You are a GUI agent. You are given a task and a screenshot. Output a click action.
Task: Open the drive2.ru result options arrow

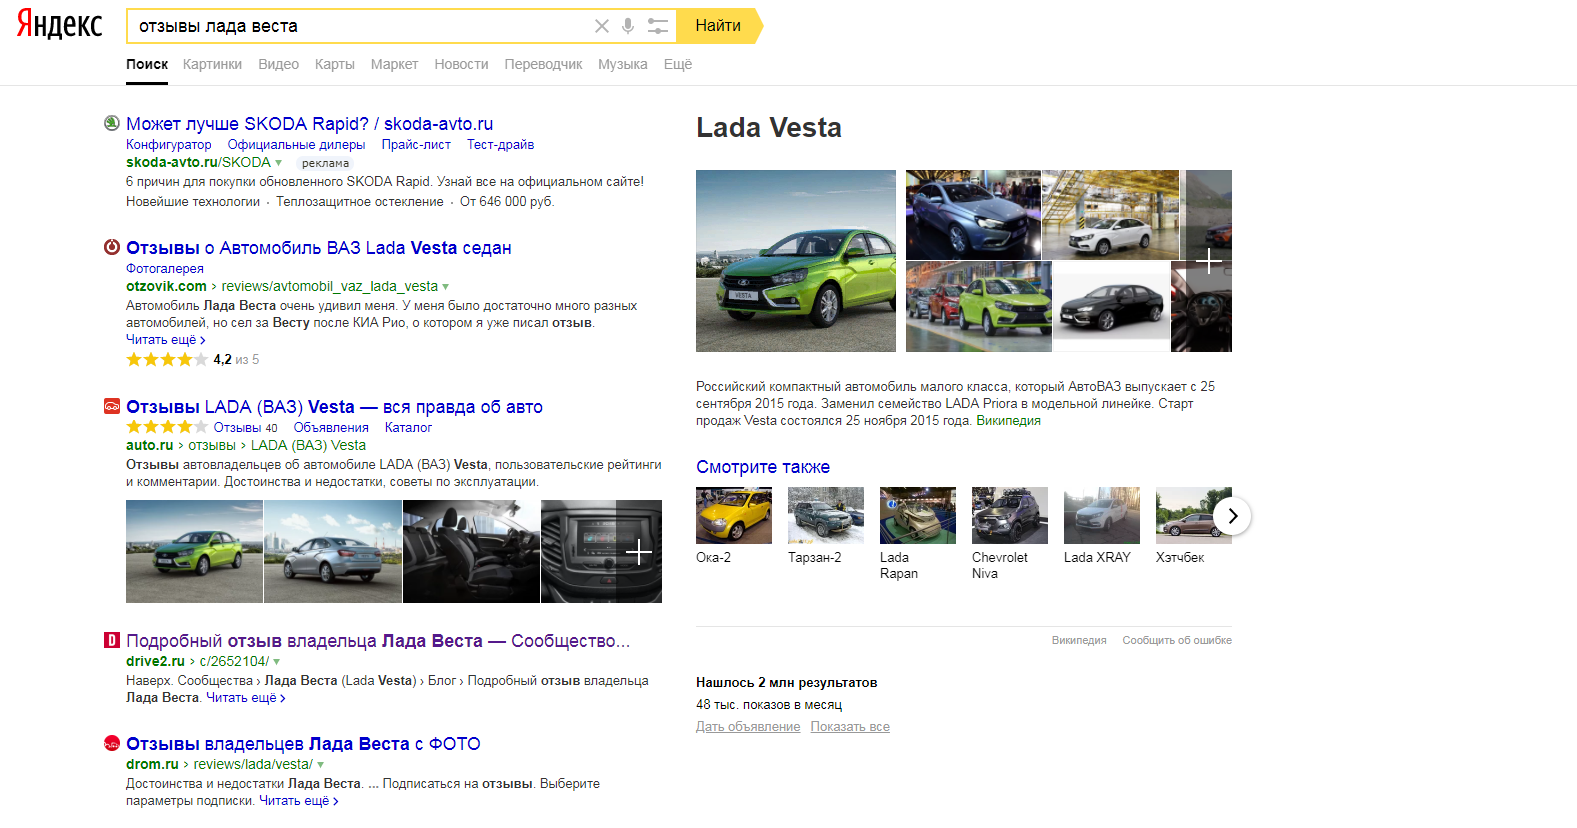click(x=277, y=662)
